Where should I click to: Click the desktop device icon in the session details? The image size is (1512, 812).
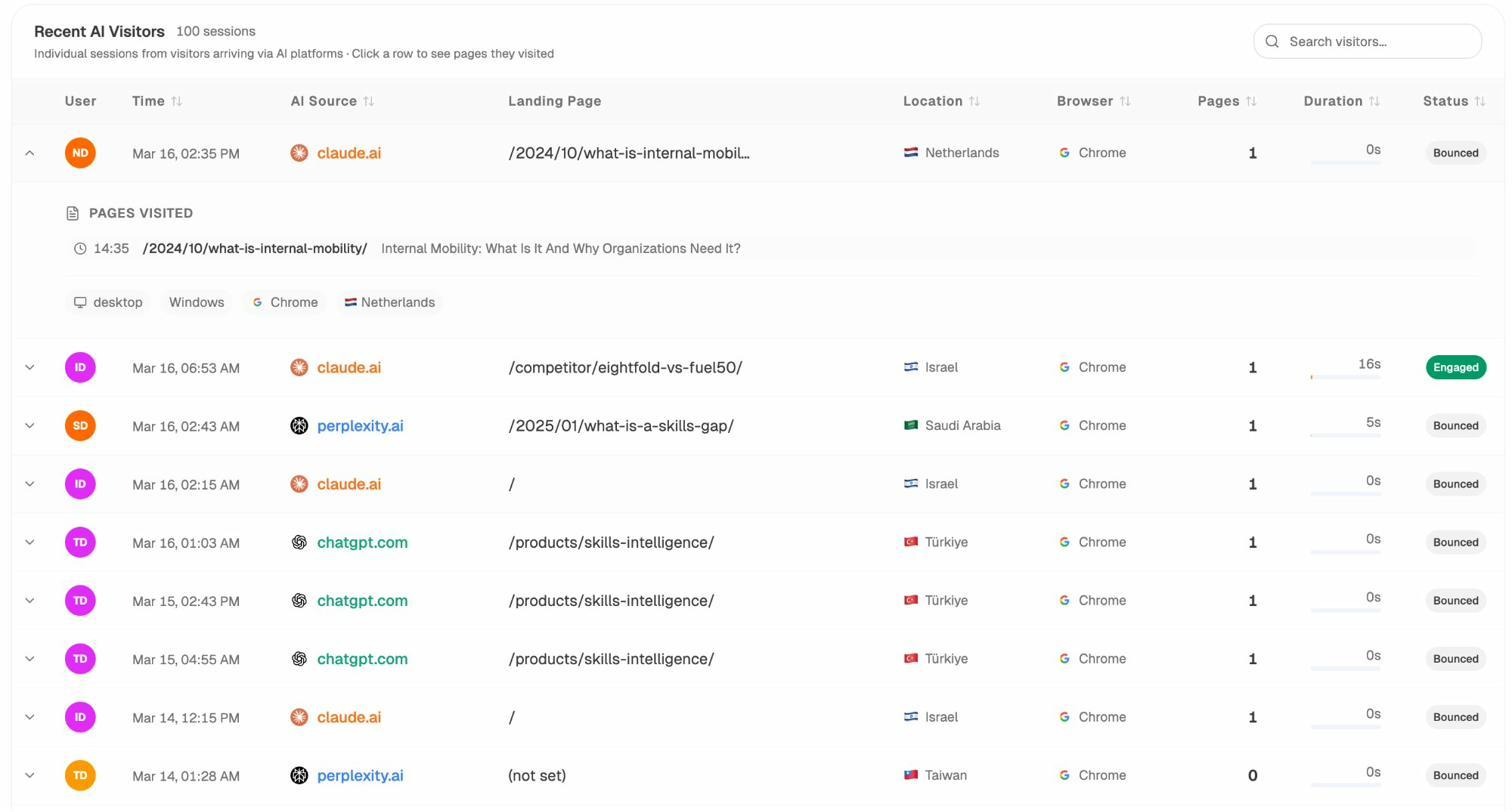tap(80, 302)
